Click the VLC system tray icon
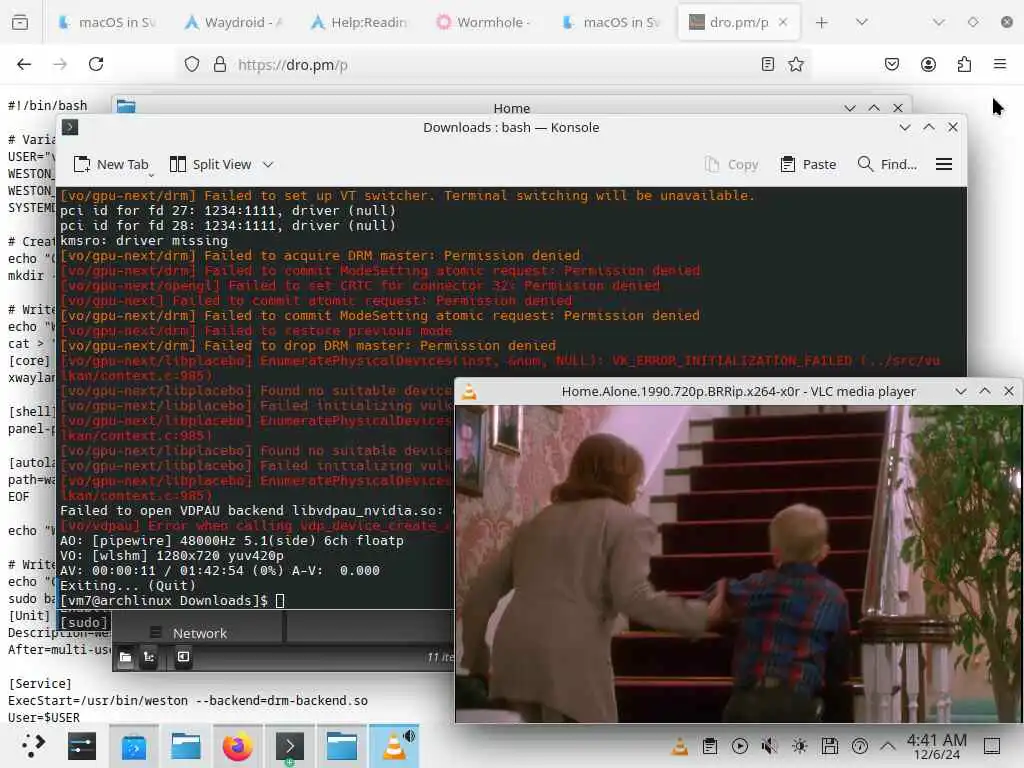The image size is (1024, 768). point(679,746)
